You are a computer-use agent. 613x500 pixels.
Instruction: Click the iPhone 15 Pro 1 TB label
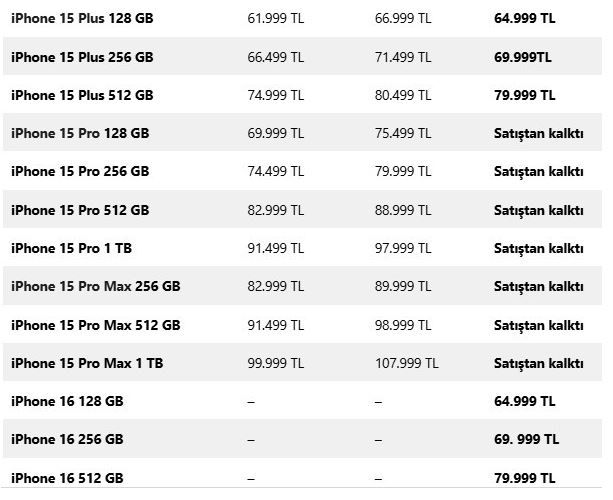click(73, 248)
